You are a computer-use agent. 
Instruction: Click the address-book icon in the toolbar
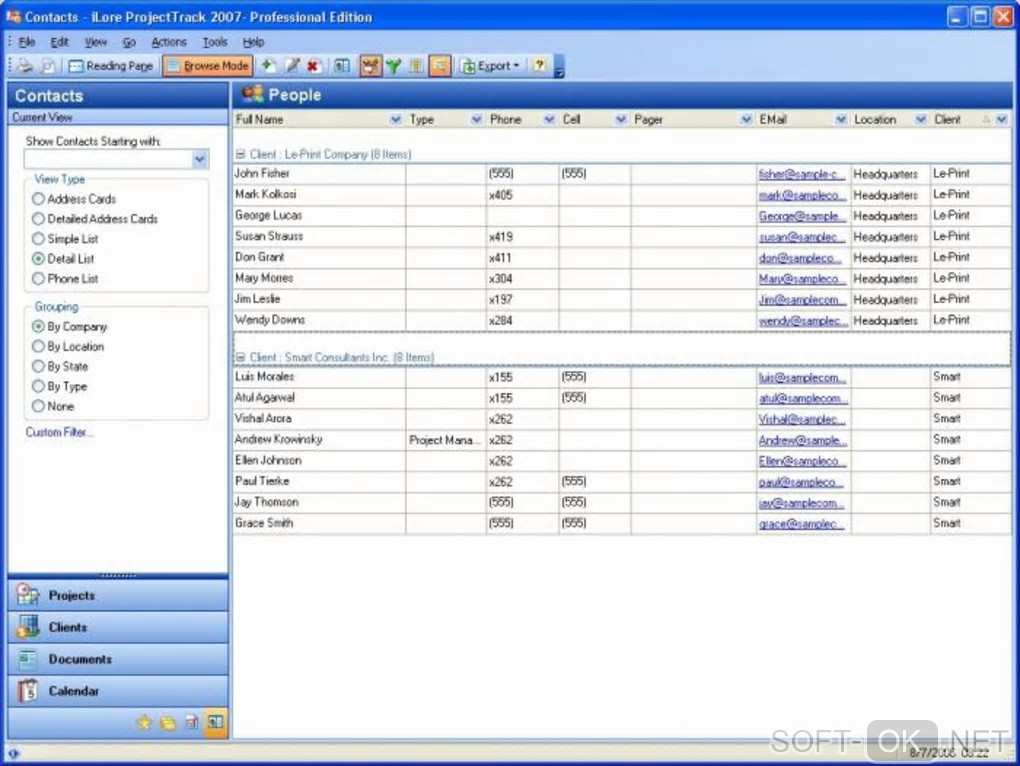pos(342,66)
